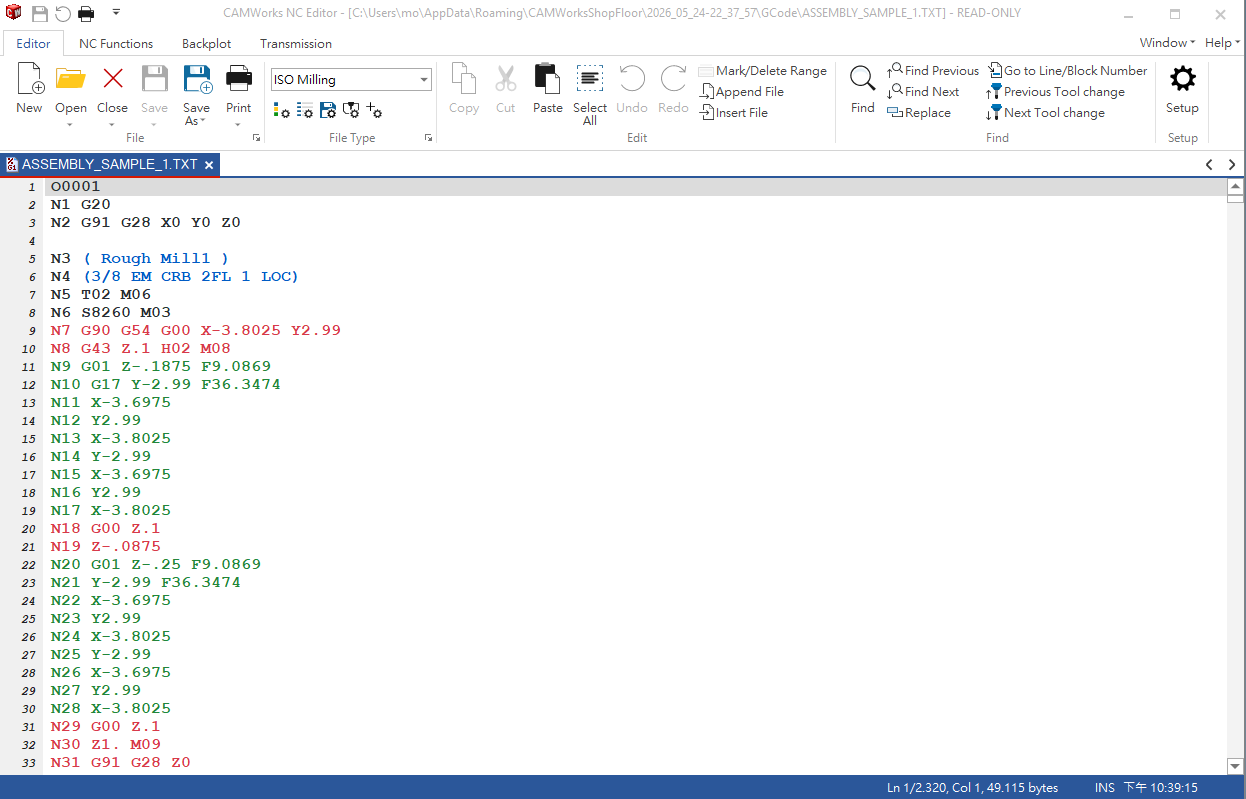The height and width of the screenshot is (799, 1246).
Task: Switch to the Backplot tab
Action: [x=206, y=43]
